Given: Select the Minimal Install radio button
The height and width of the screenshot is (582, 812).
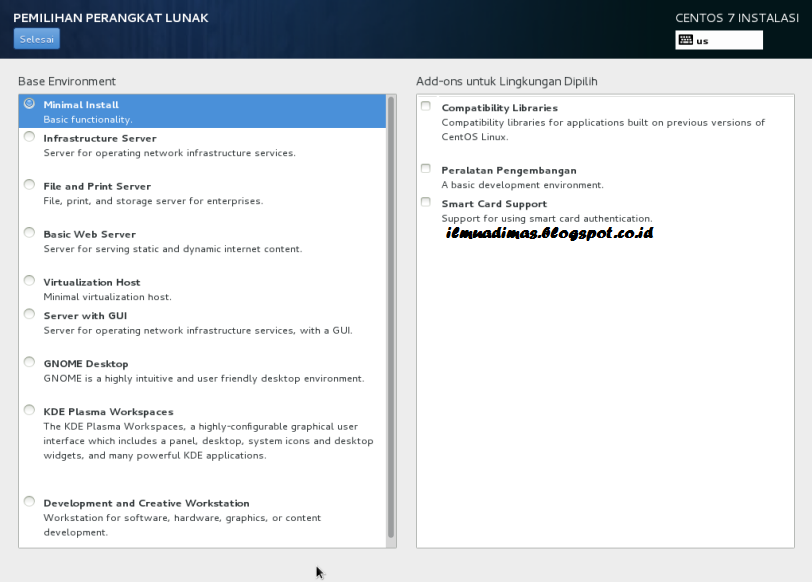Looking at the screenshot, I should pos(30,104).
